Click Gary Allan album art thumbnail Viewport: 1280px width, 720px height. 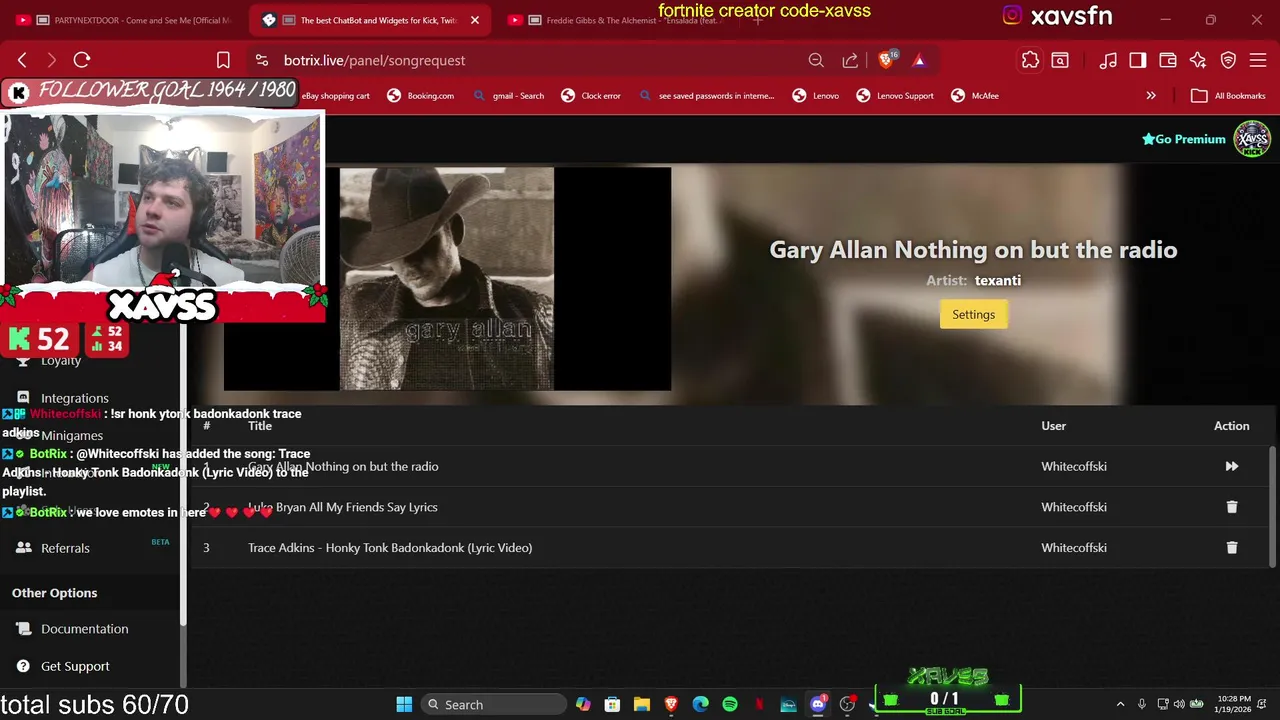click(446, 278)
